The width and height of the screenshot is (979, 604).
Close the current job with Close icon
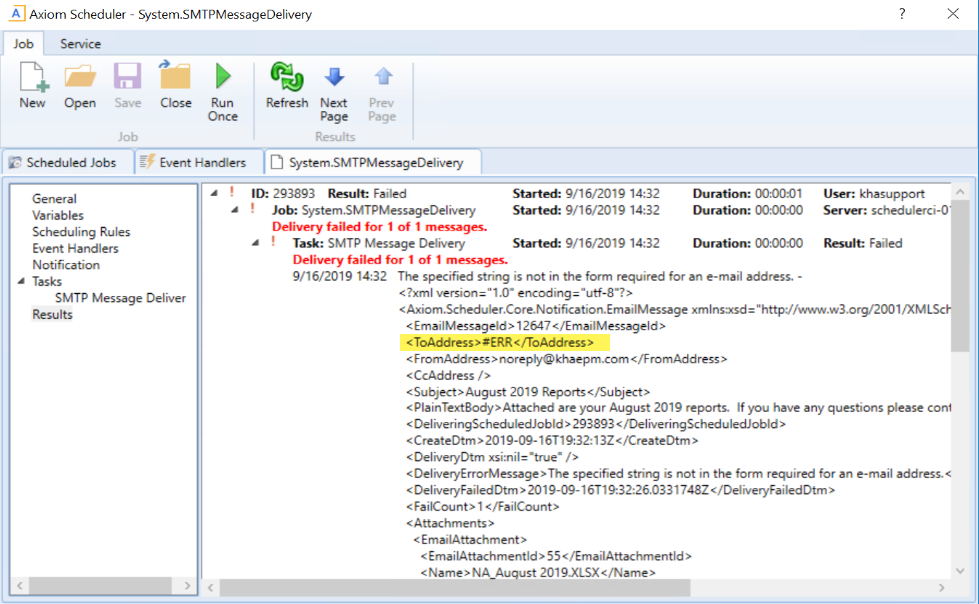175,76
